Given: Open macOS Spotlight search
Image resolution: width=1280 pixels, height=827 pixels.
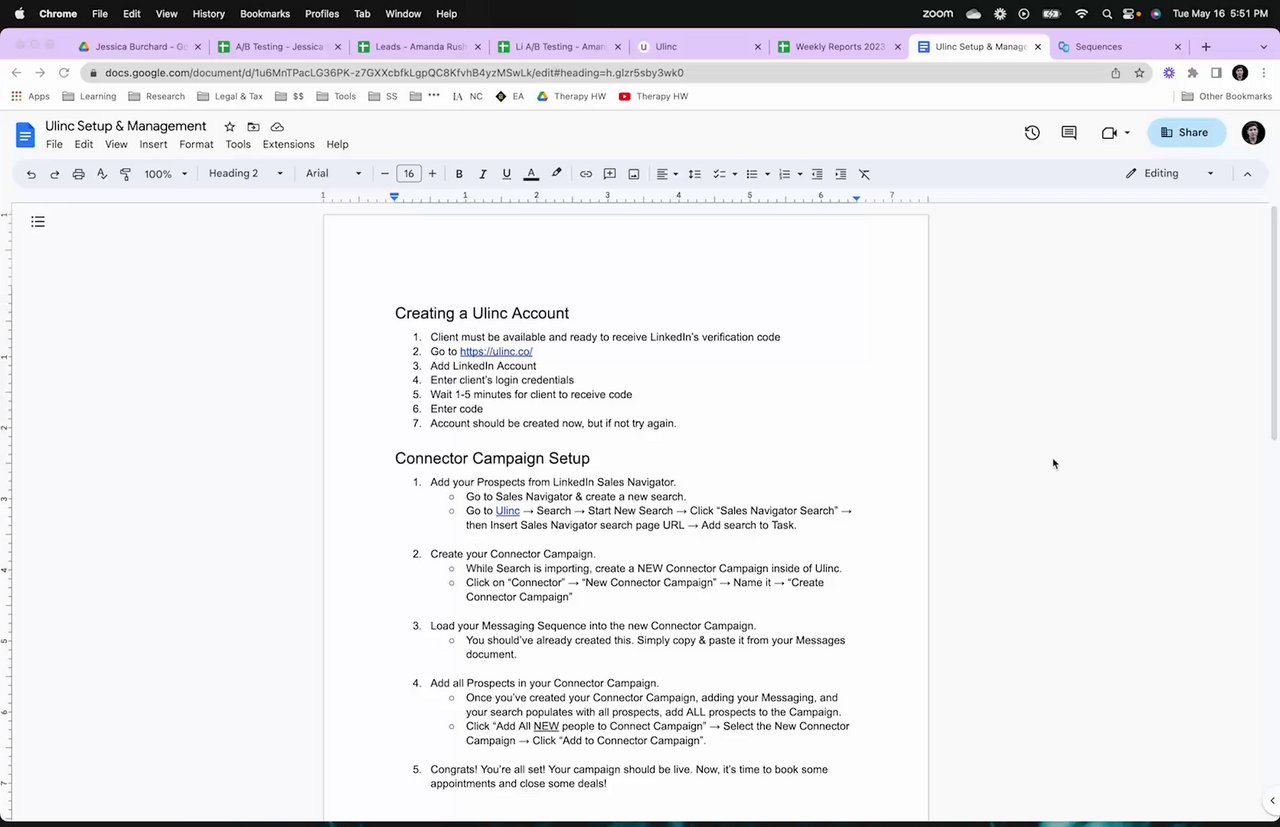Looking at the screenshot, I should point(1107,14).
